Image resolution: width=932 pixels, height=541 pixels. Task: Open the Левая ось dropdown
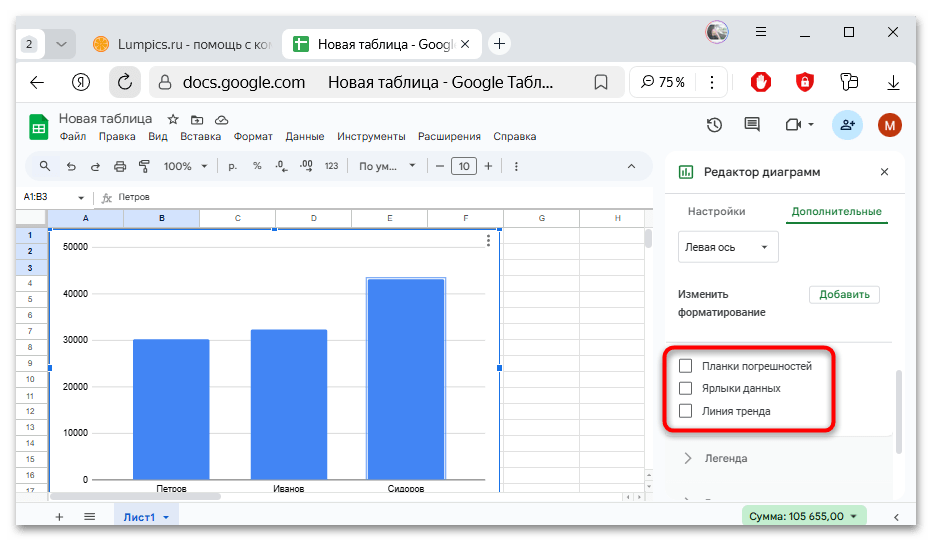point(728,247)
